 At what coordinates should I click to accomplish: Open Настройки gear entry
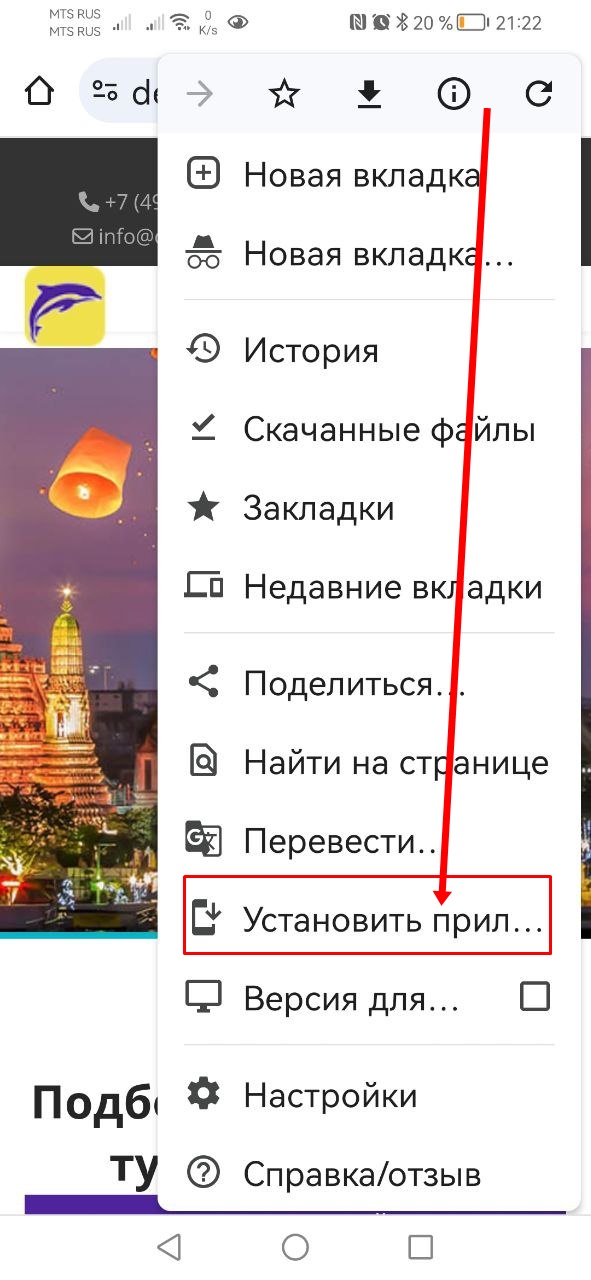[x=370, y=1095]
